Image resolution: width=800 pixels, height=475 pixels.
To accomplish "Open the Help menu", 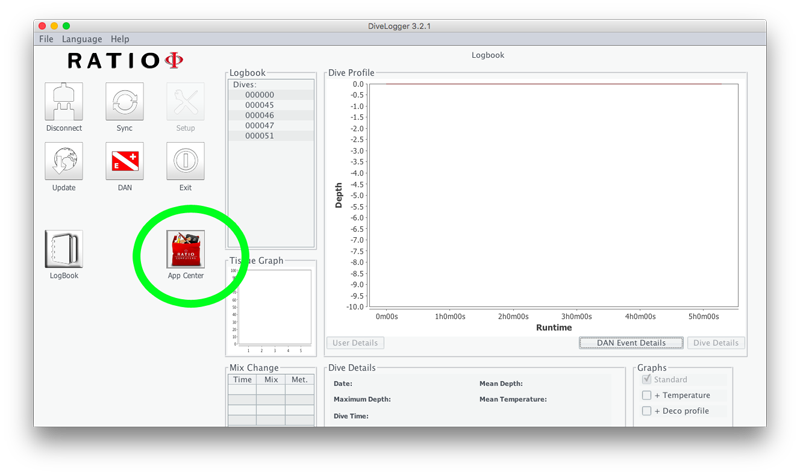I will click(120, 39).
